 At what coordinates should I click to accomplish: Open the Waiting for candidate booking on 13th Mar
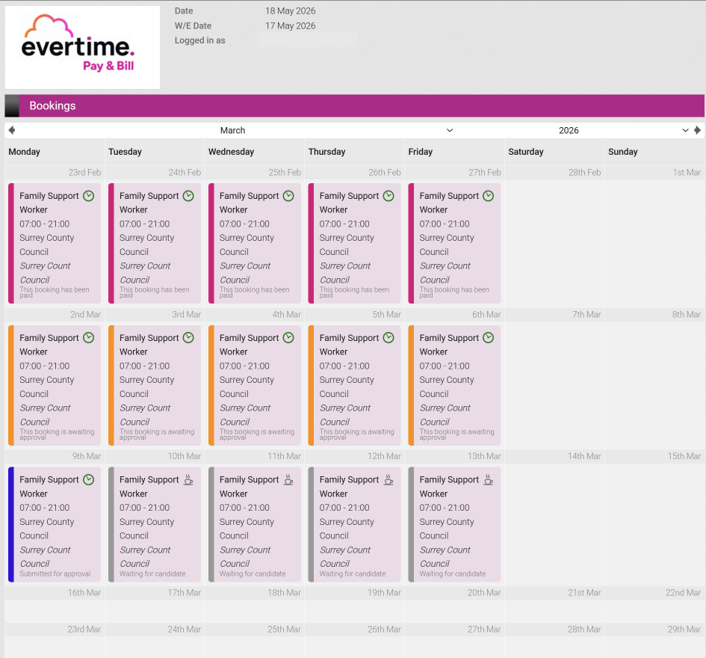[x=454, y=524]
